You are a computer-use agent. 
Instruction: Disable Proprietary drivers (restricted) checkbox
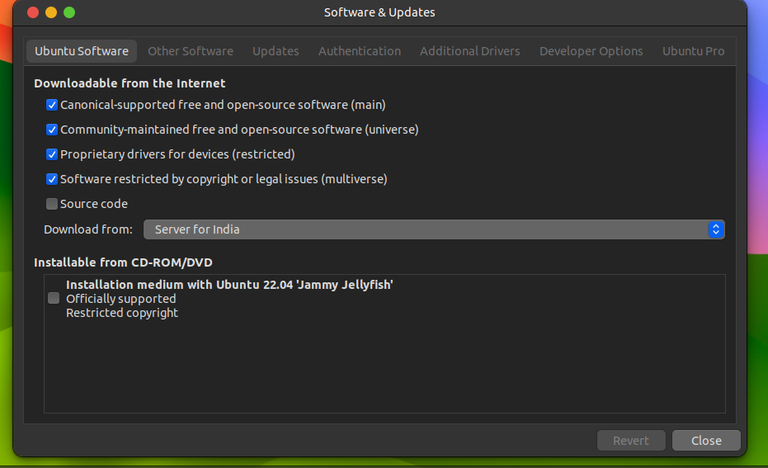click(x=52, y=155)
